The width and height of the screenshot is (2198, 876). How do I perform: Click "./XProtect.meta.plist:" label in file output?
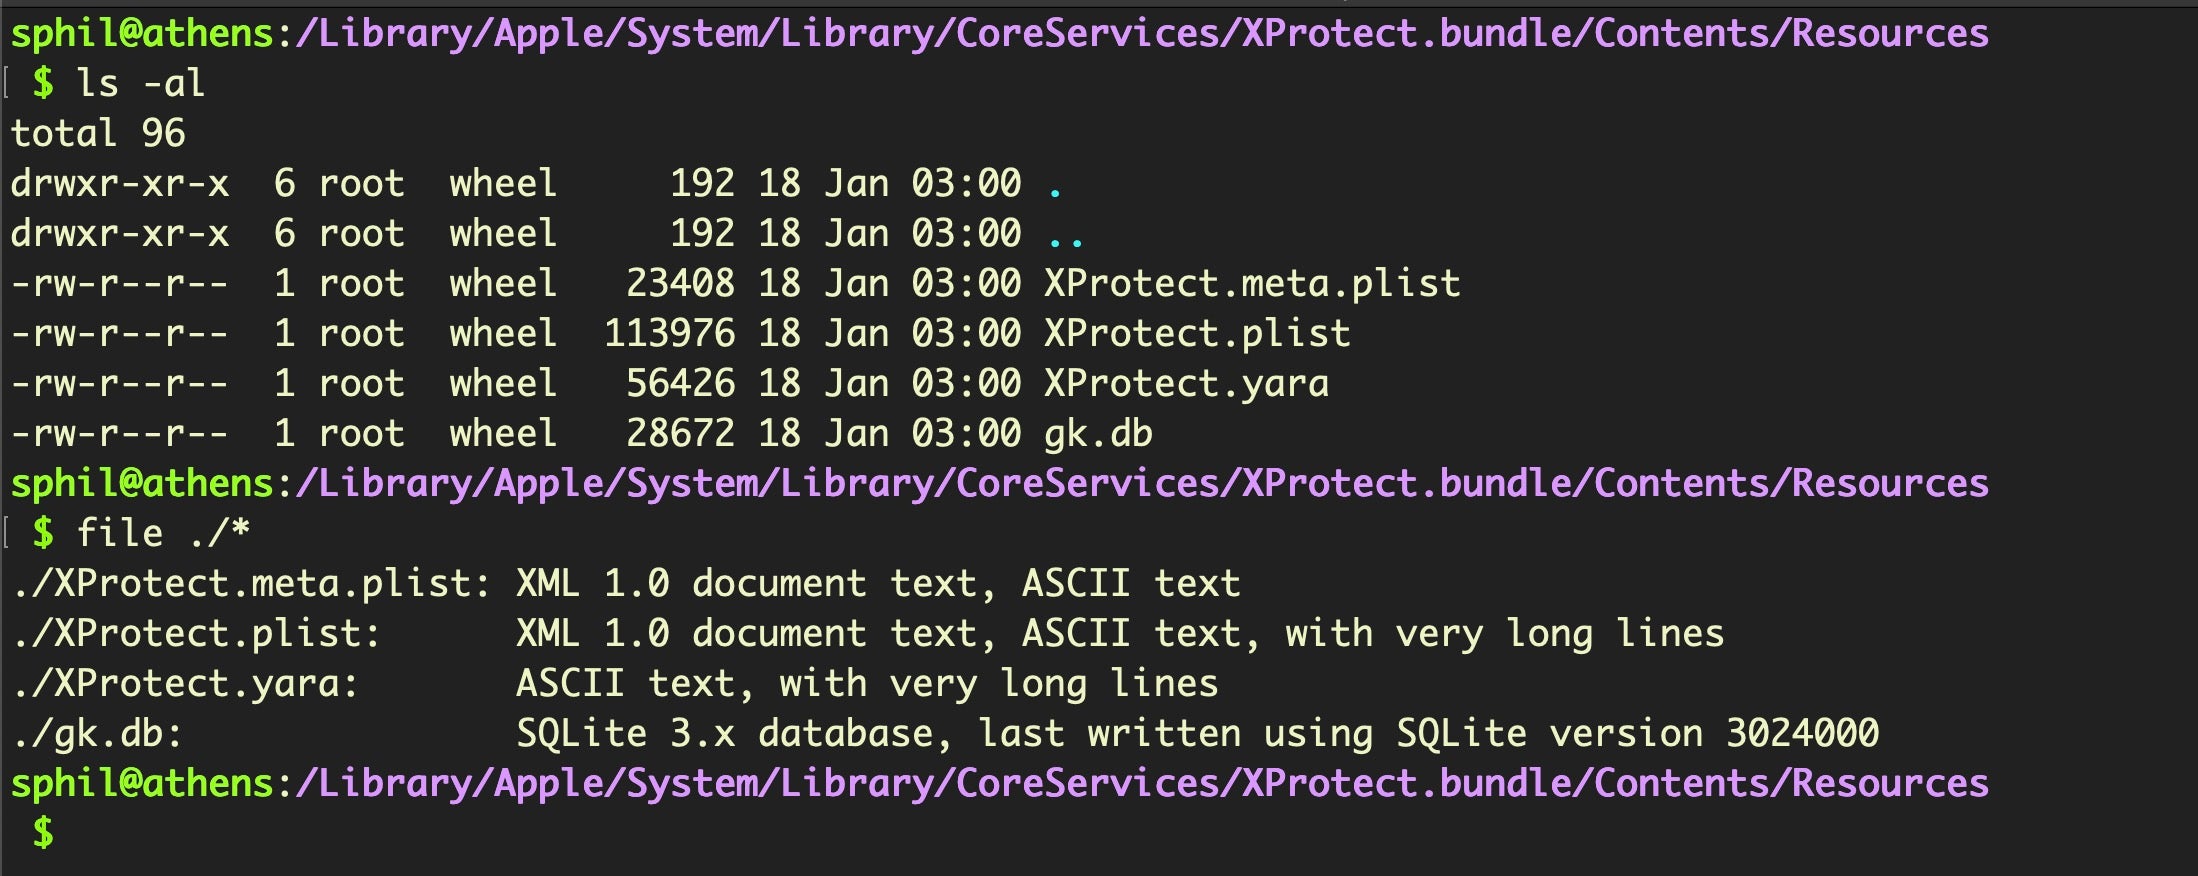[251, 583]
